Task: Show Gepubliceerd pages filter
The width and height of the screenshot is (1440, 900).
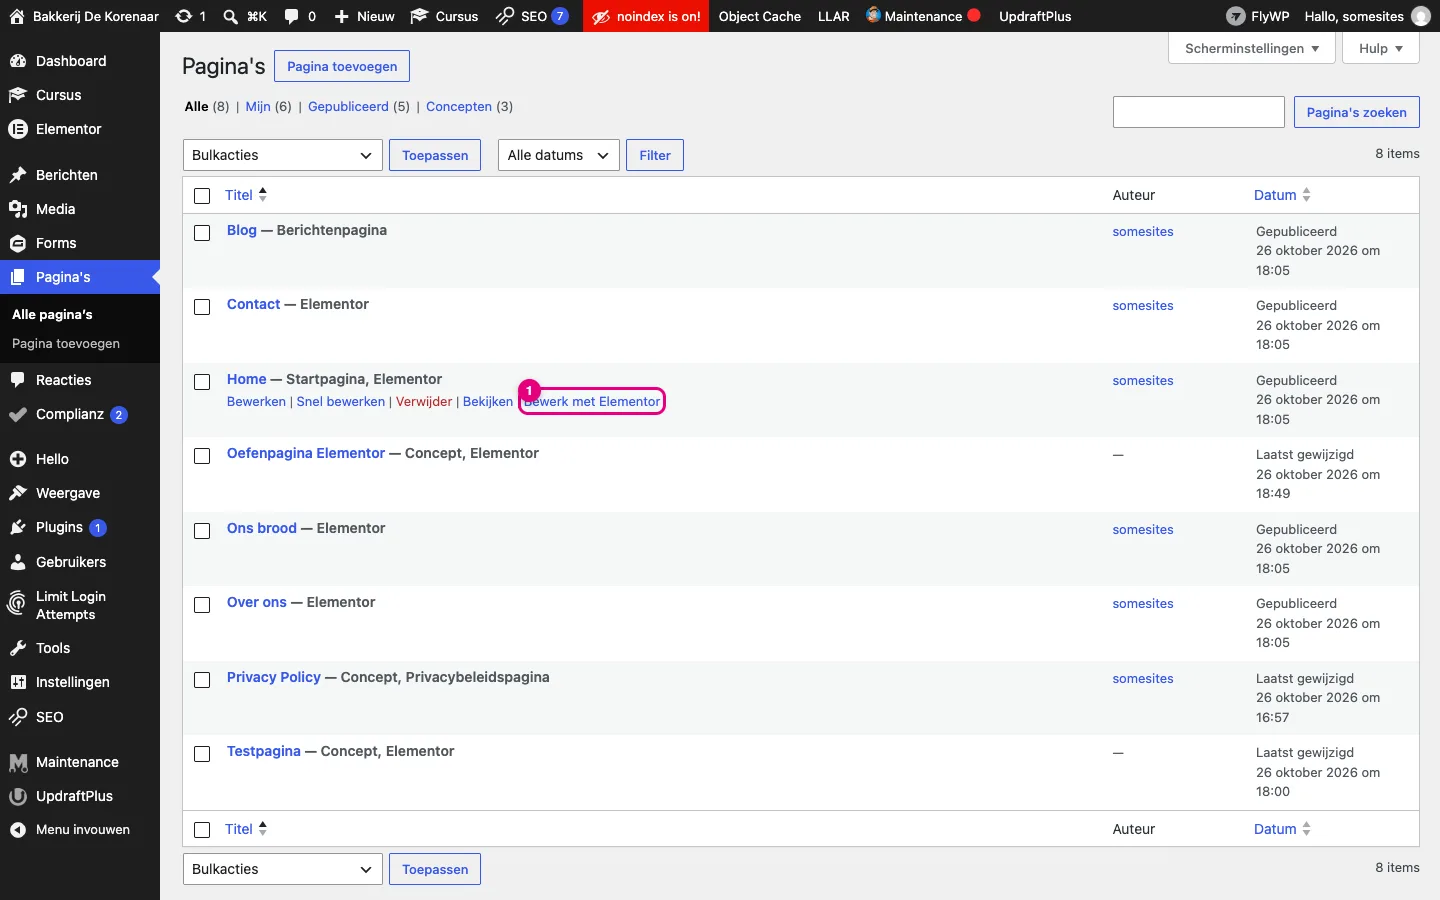Action: coord(348,106)
